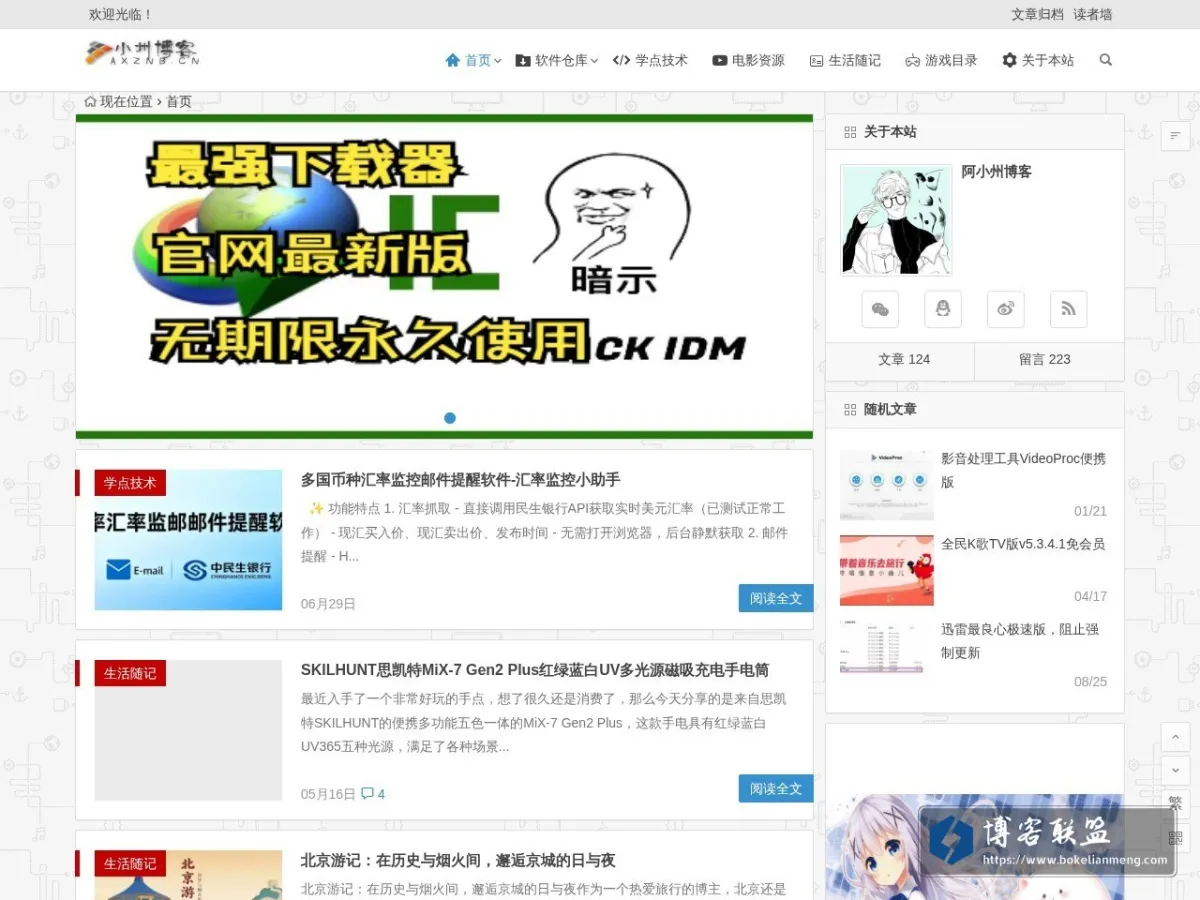1200x900 pixels.
Task: Click the 关于本站 sidebar panel heading
Action: tap(890, 132)
